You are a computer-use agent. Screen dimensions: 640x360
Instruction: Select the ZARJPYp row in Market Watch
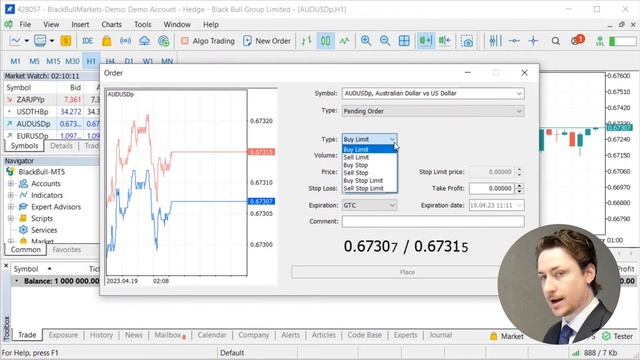click(52, 100)
